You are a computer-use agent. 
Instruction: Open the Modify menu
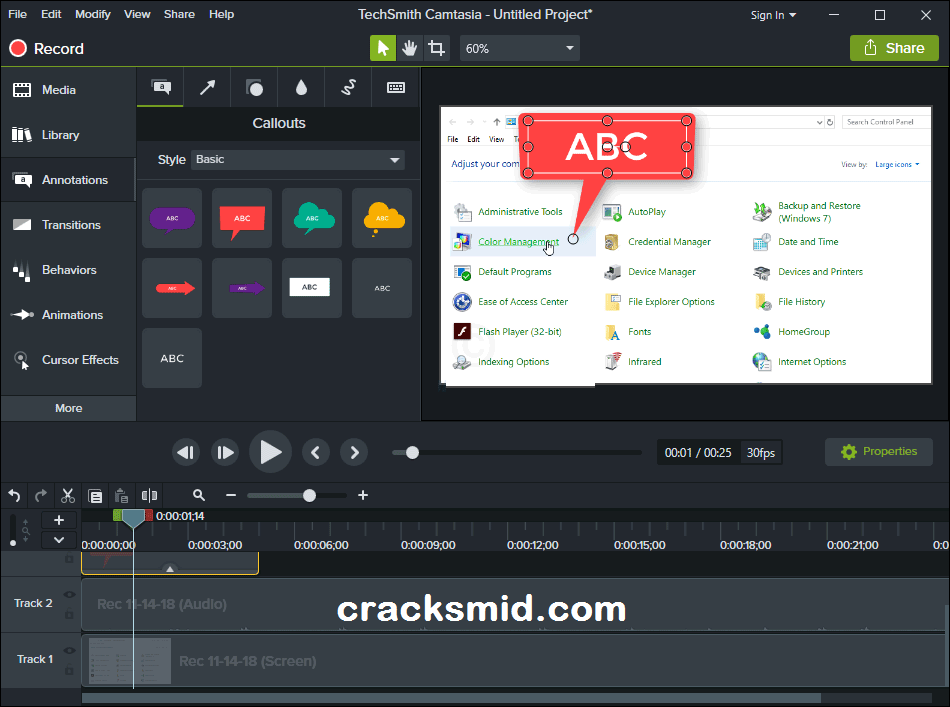(x=93, y=14)
